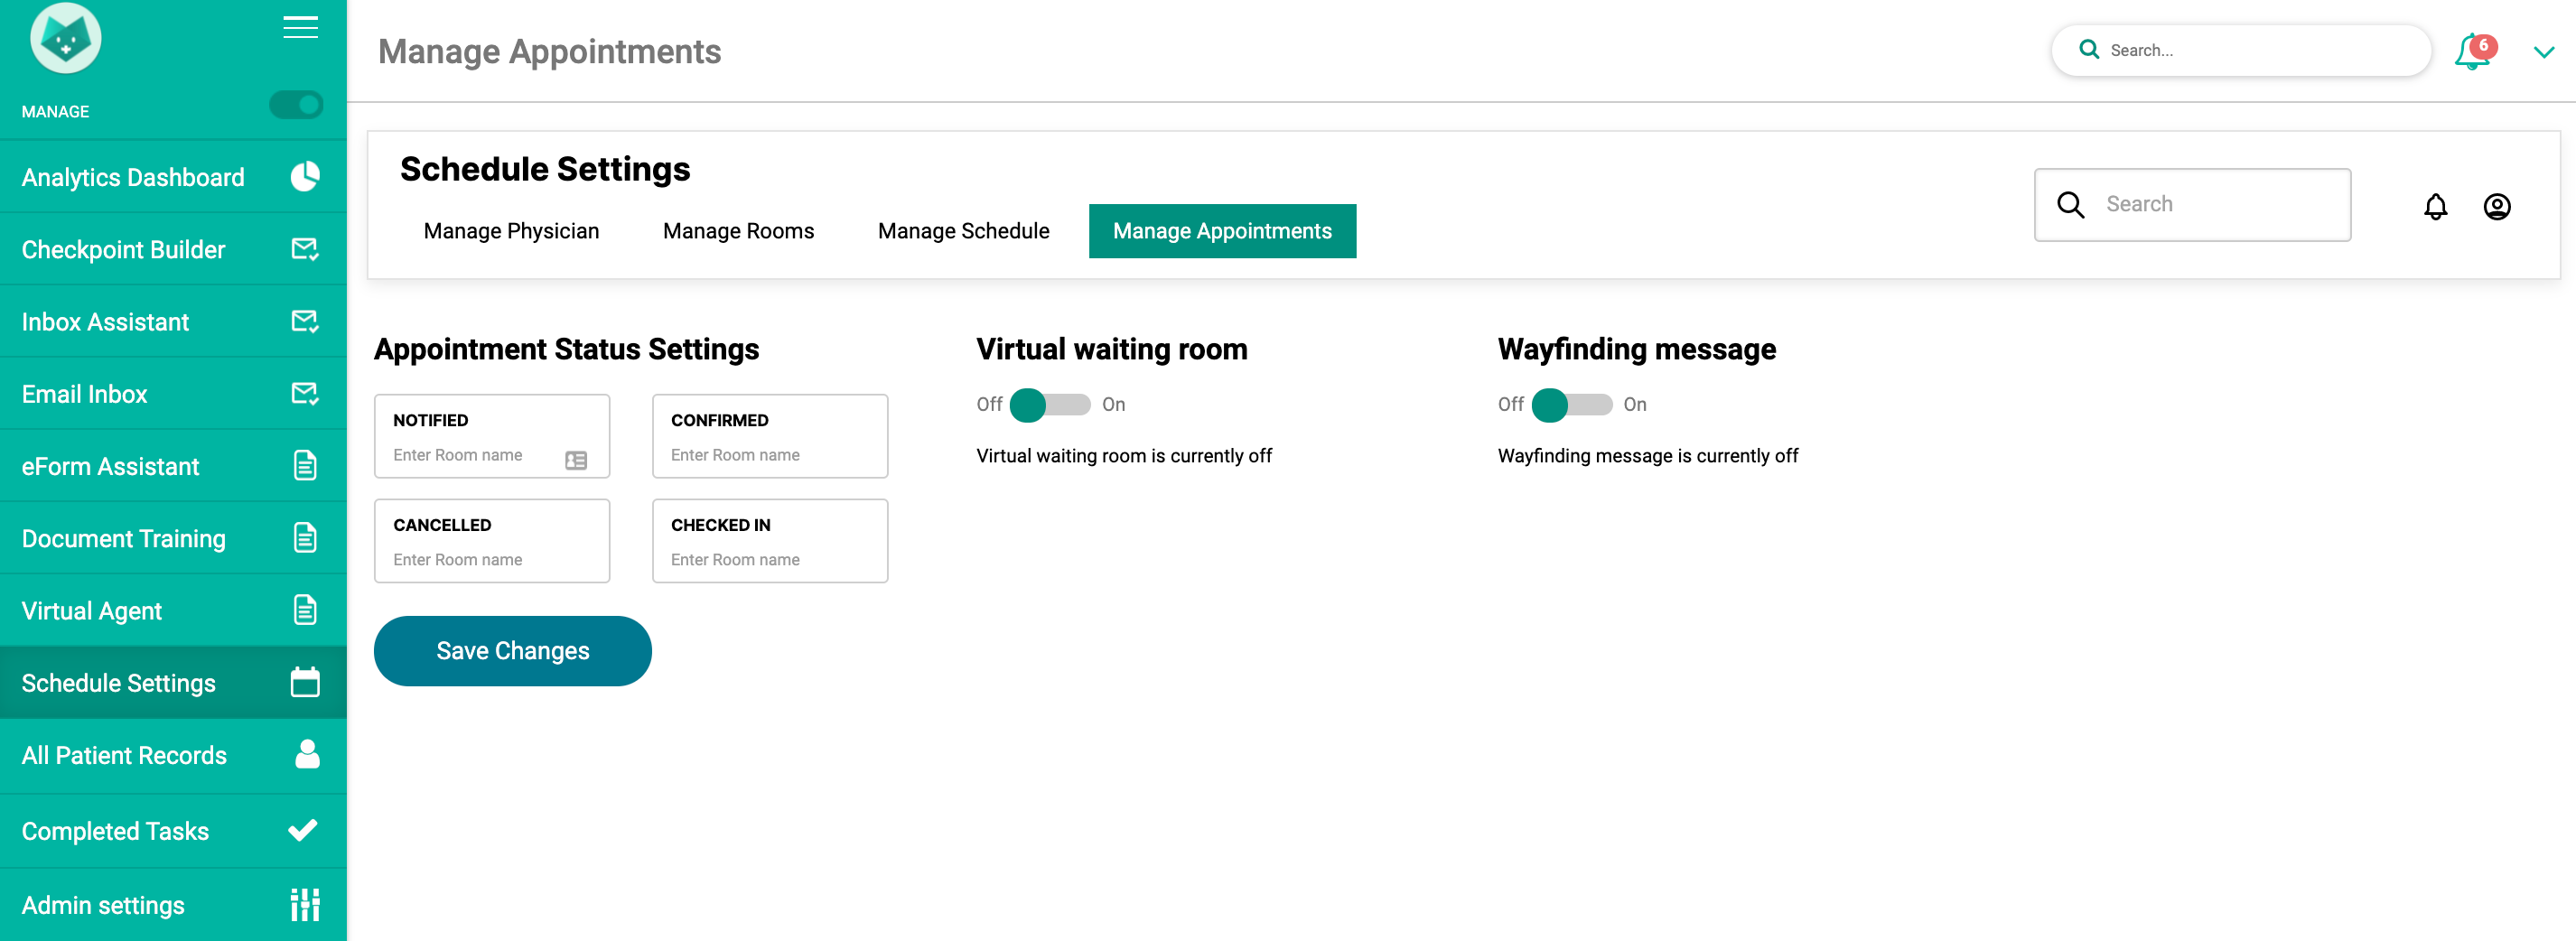Open the black bell notification icon

click(2435, 206)
